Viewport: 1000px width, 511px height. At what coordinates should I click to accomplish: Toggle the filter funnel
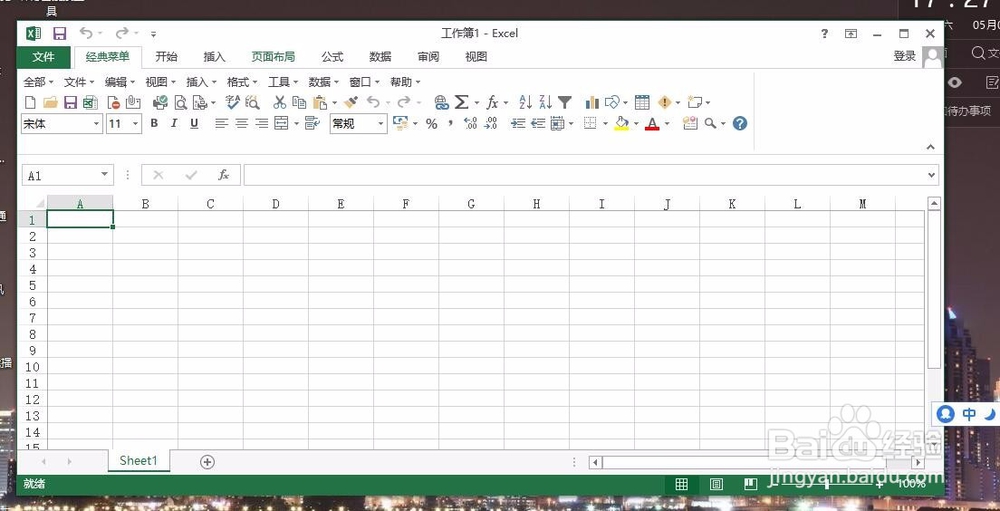pos(565,102)
